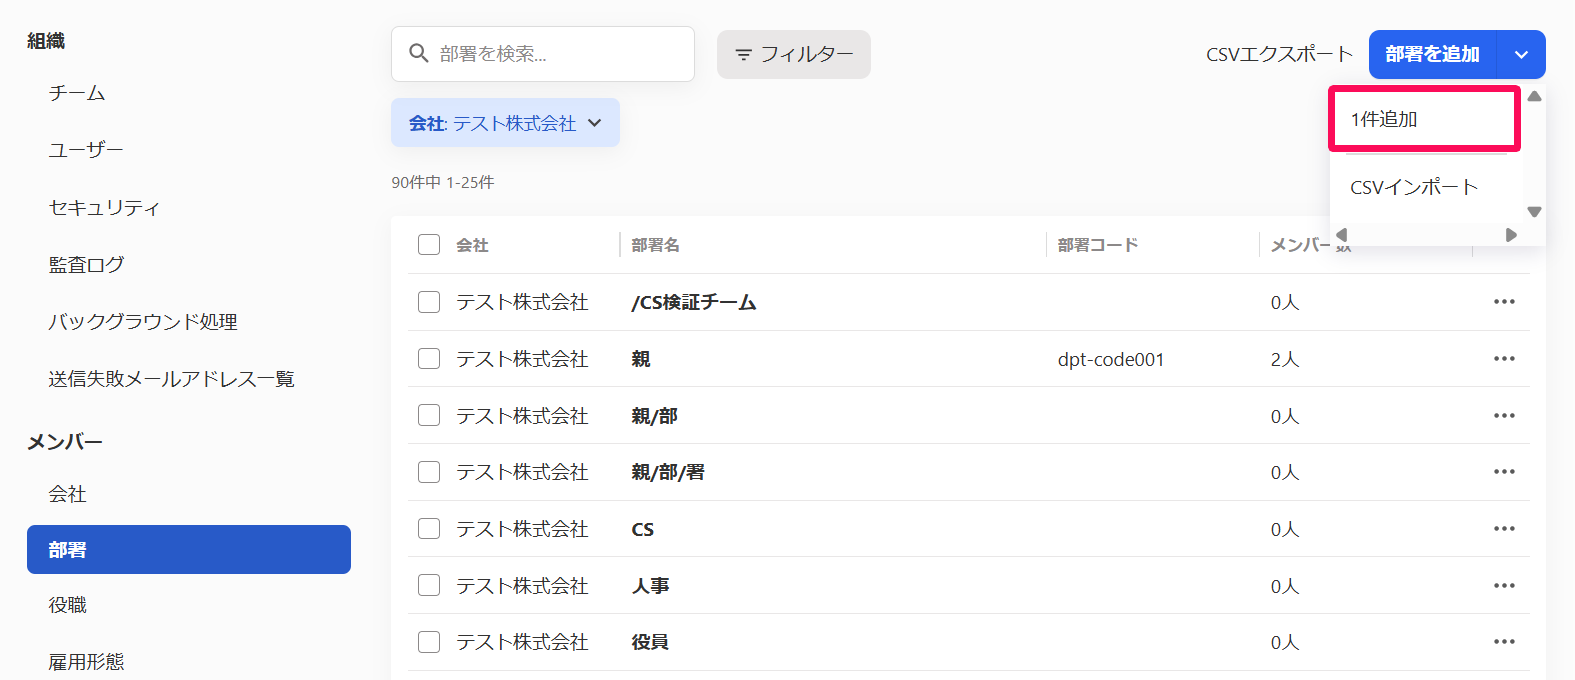1575x680 pixels.
Task: Check the CS row checkbox
Action: coord(429,529)
